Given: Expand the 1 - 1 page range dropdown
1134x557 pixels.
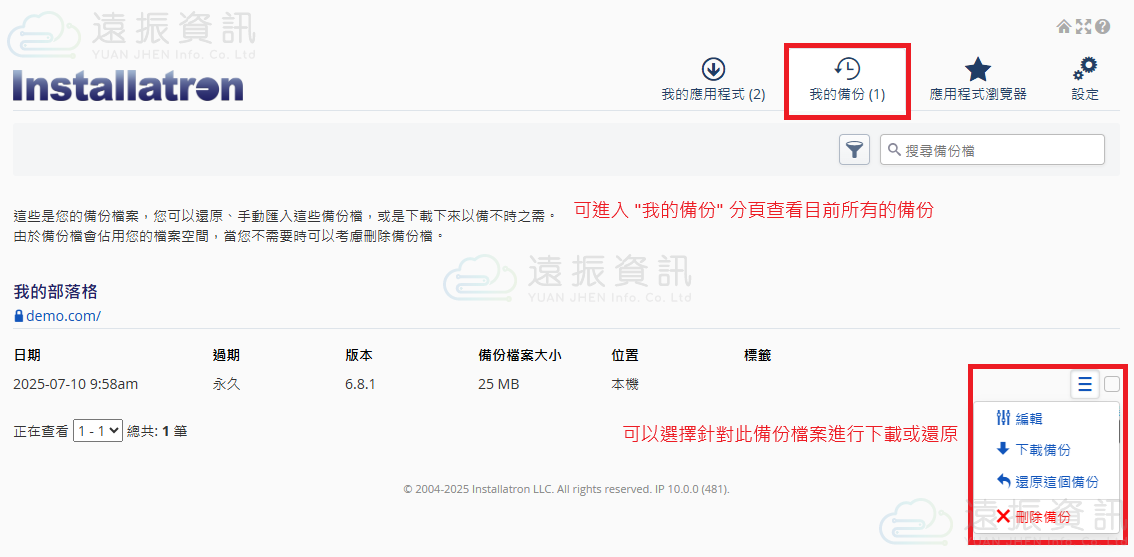Looking at the screenshot, I should [98, 431].
